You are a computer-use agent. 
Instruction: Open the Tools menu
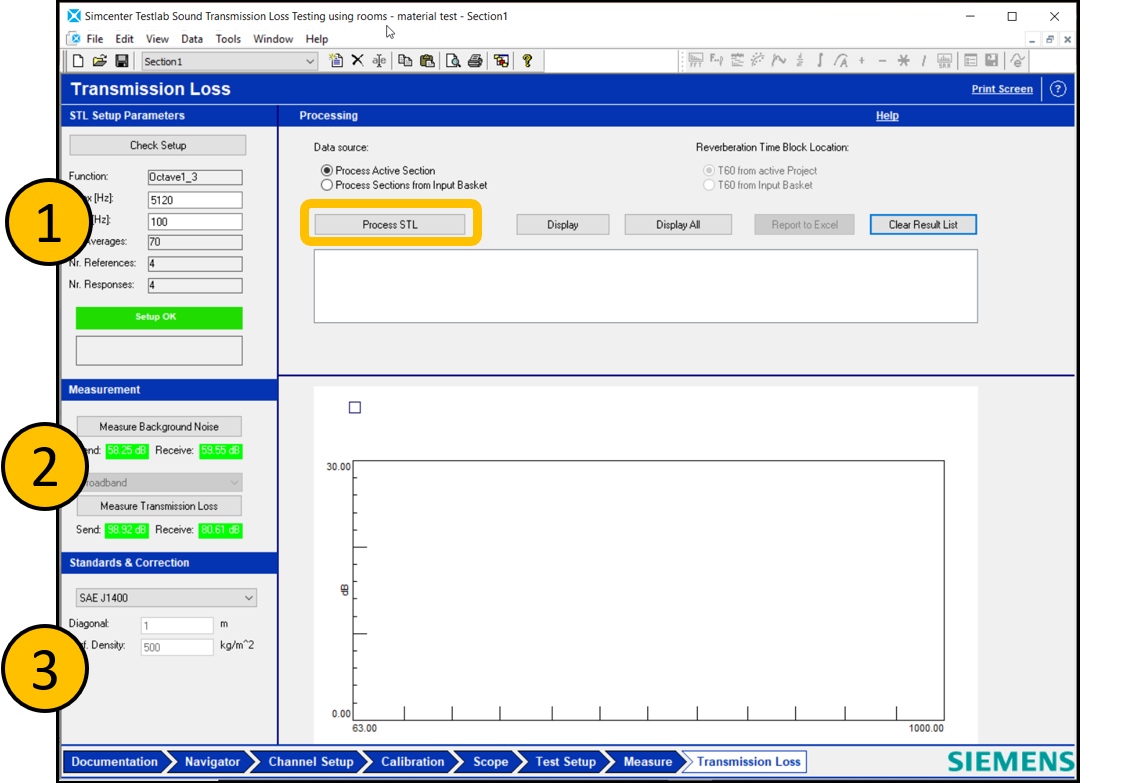click(x=228, y=39)
